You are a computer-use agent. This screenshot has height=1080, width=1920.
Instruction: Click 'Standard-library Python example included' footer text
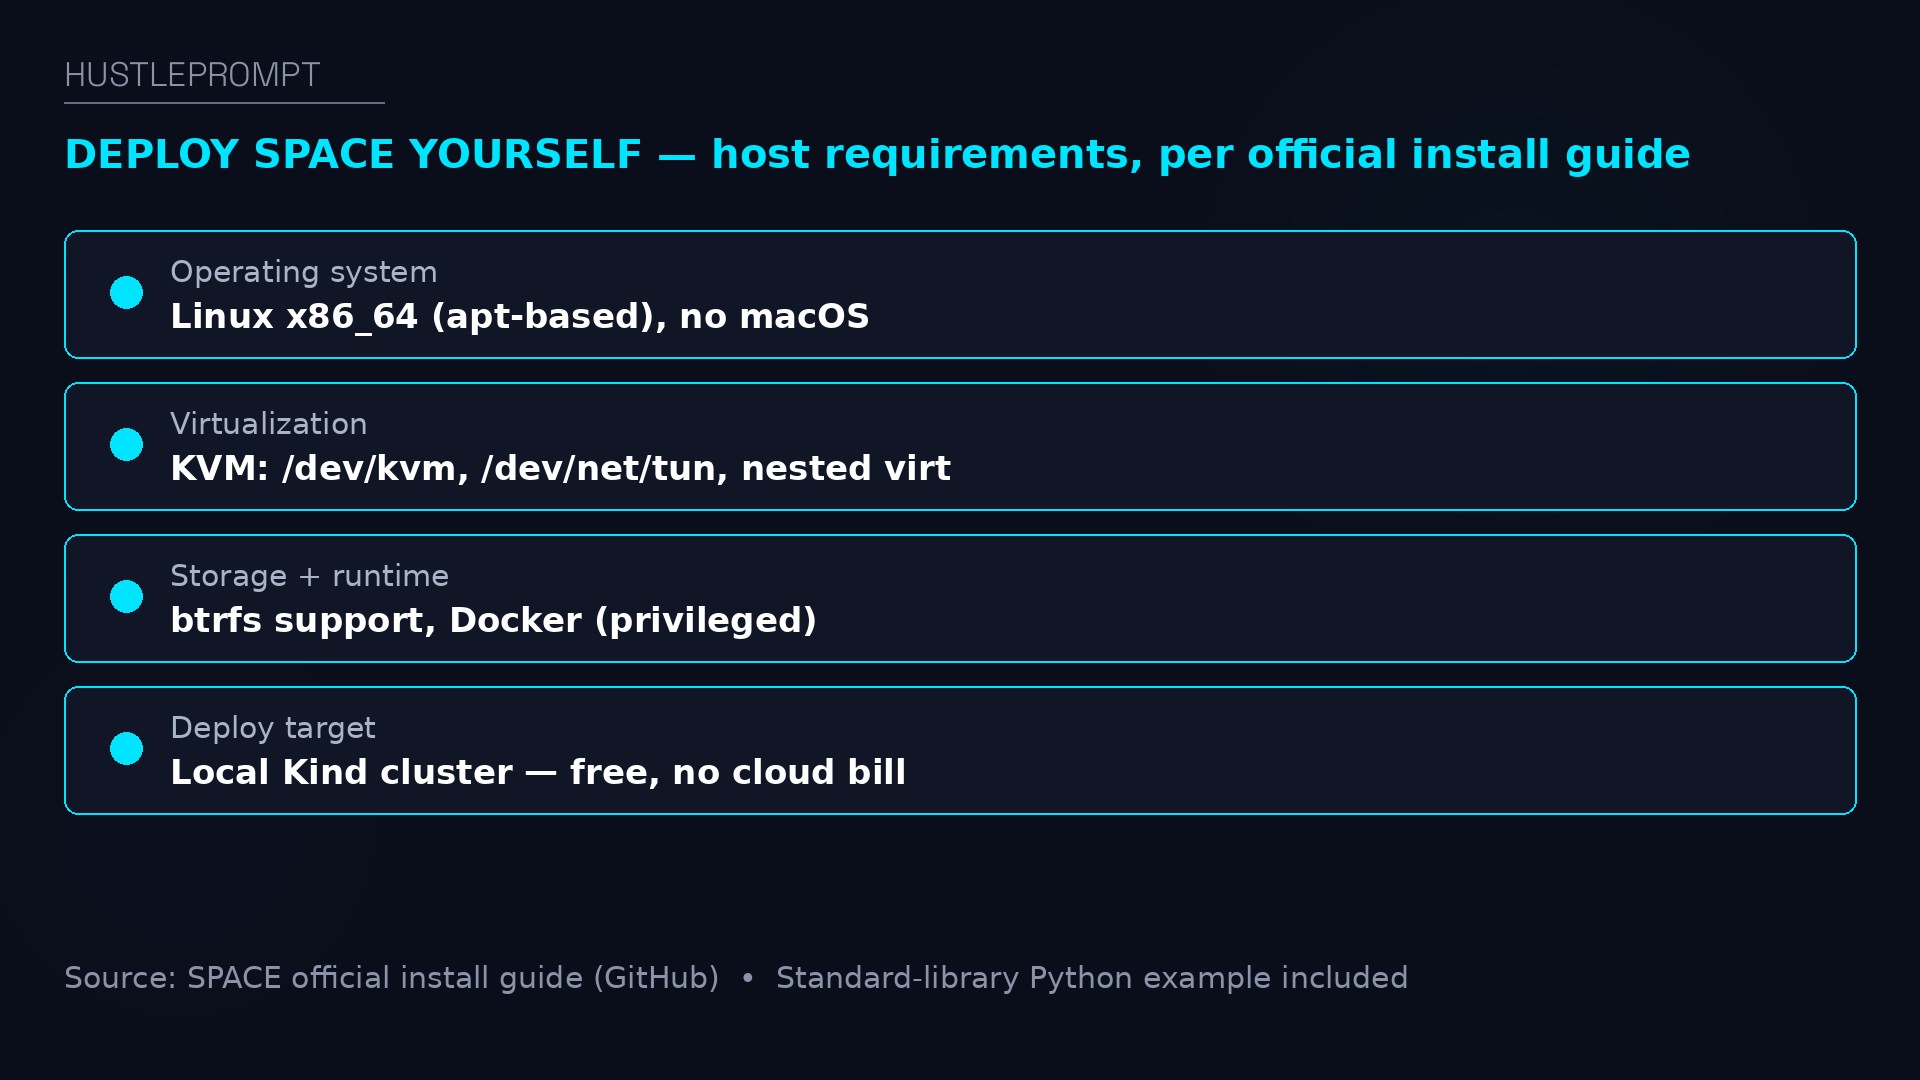click(1092, 978)
